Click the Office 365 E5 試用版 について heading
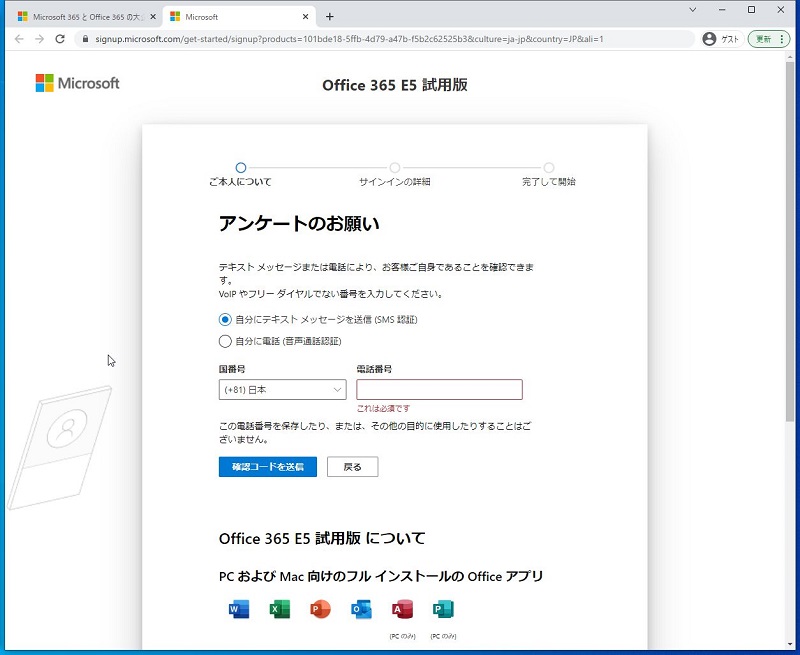The width and height of the screenshot is (800, 655). [x=322, y=538]
